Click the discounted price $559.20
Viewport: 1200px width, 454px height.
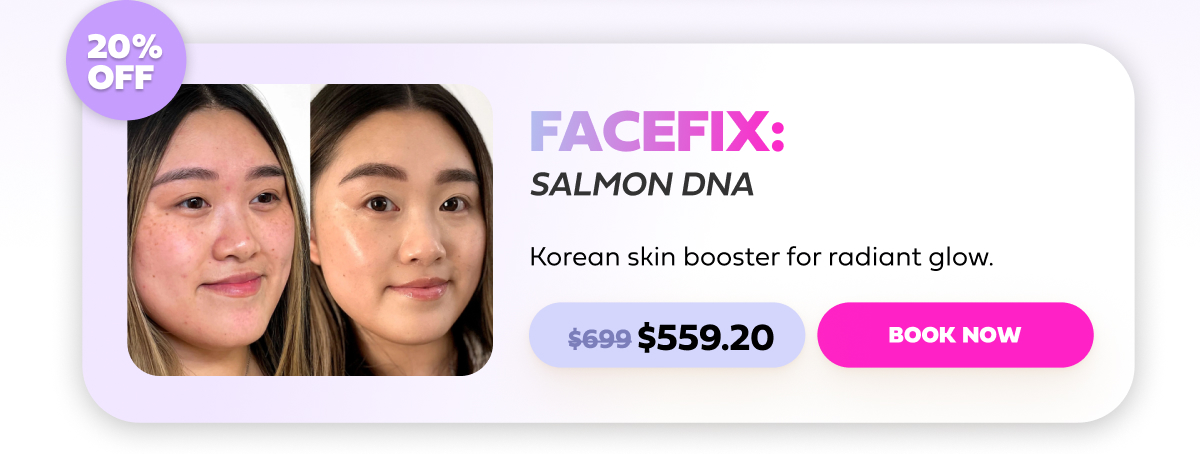[705, 338]
